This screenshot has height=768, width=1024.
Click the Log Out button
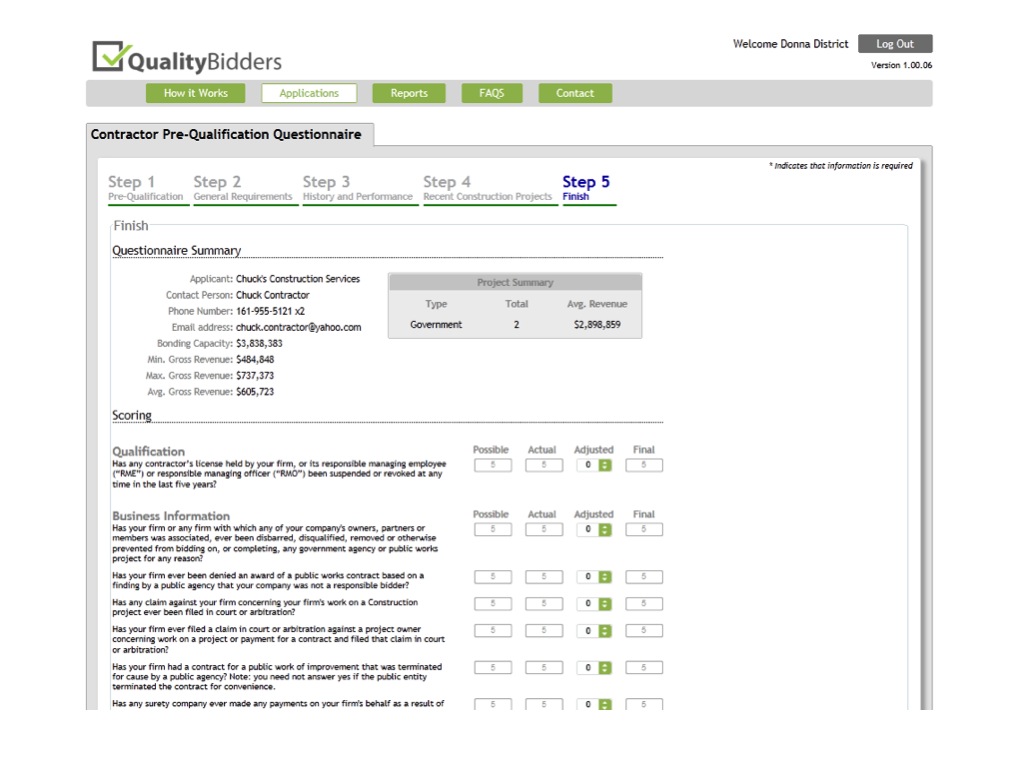click(896, 43)
